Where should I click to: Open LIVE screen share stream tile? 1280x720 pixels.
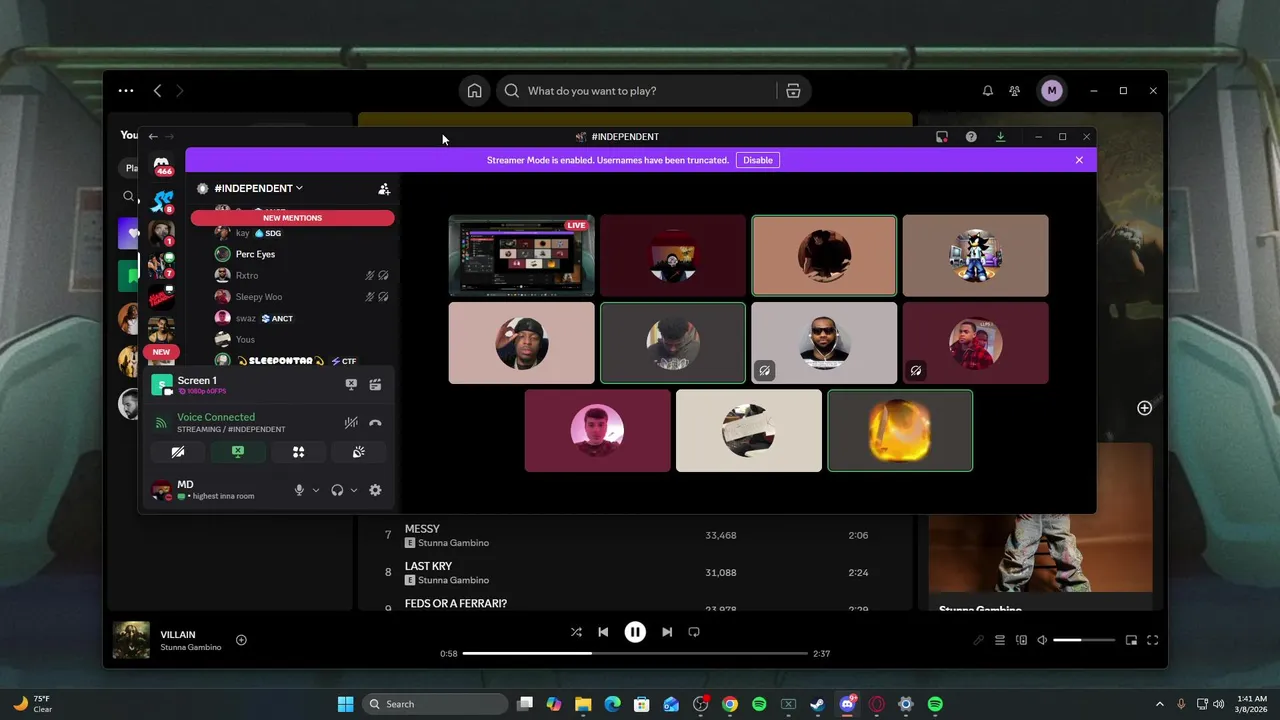(521, 256)
